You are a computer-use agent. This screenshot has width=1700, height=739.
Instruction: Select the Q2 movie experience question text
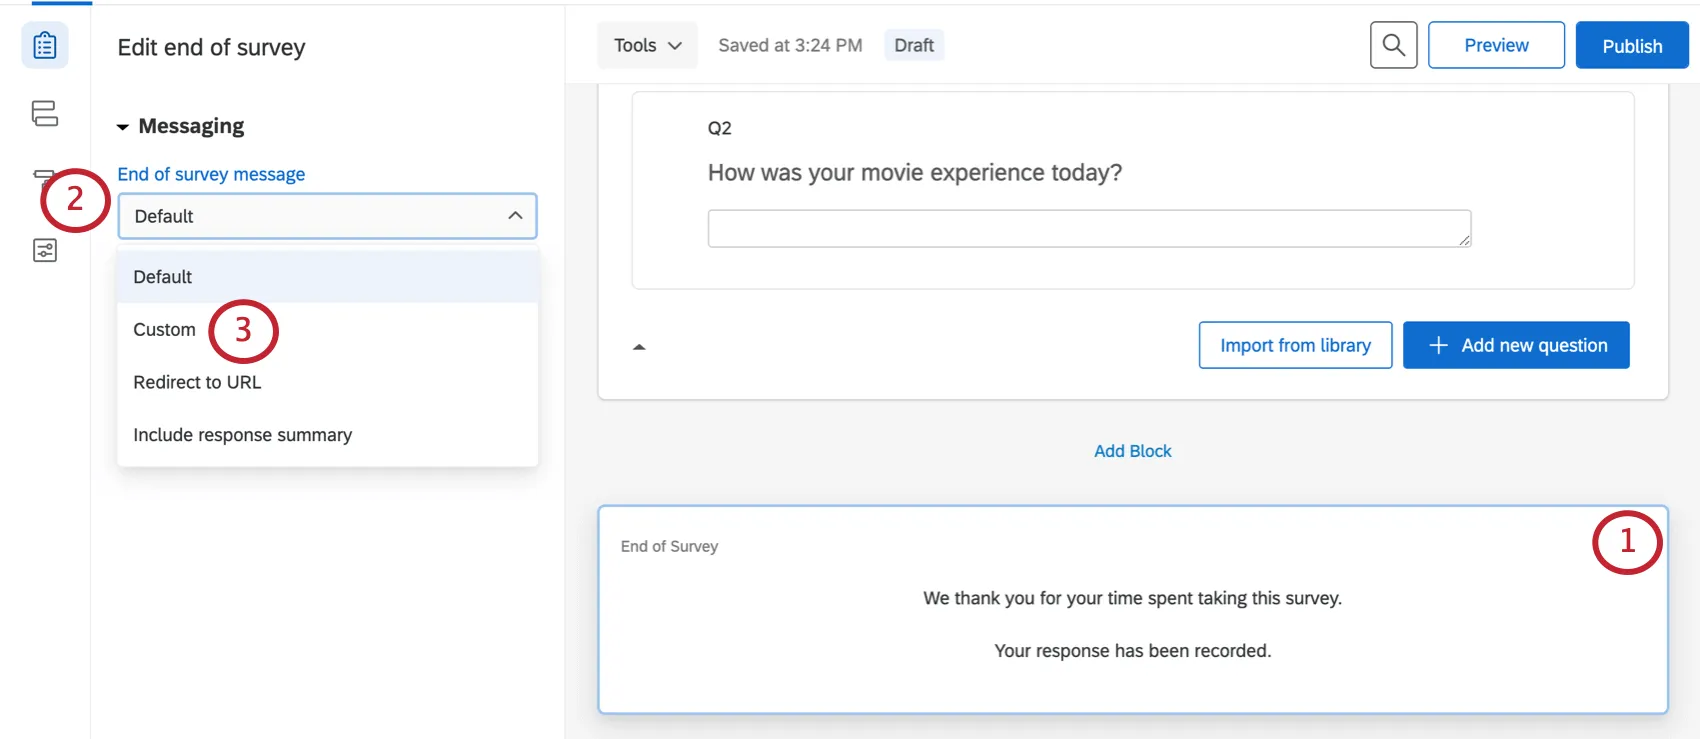(914, 173)
